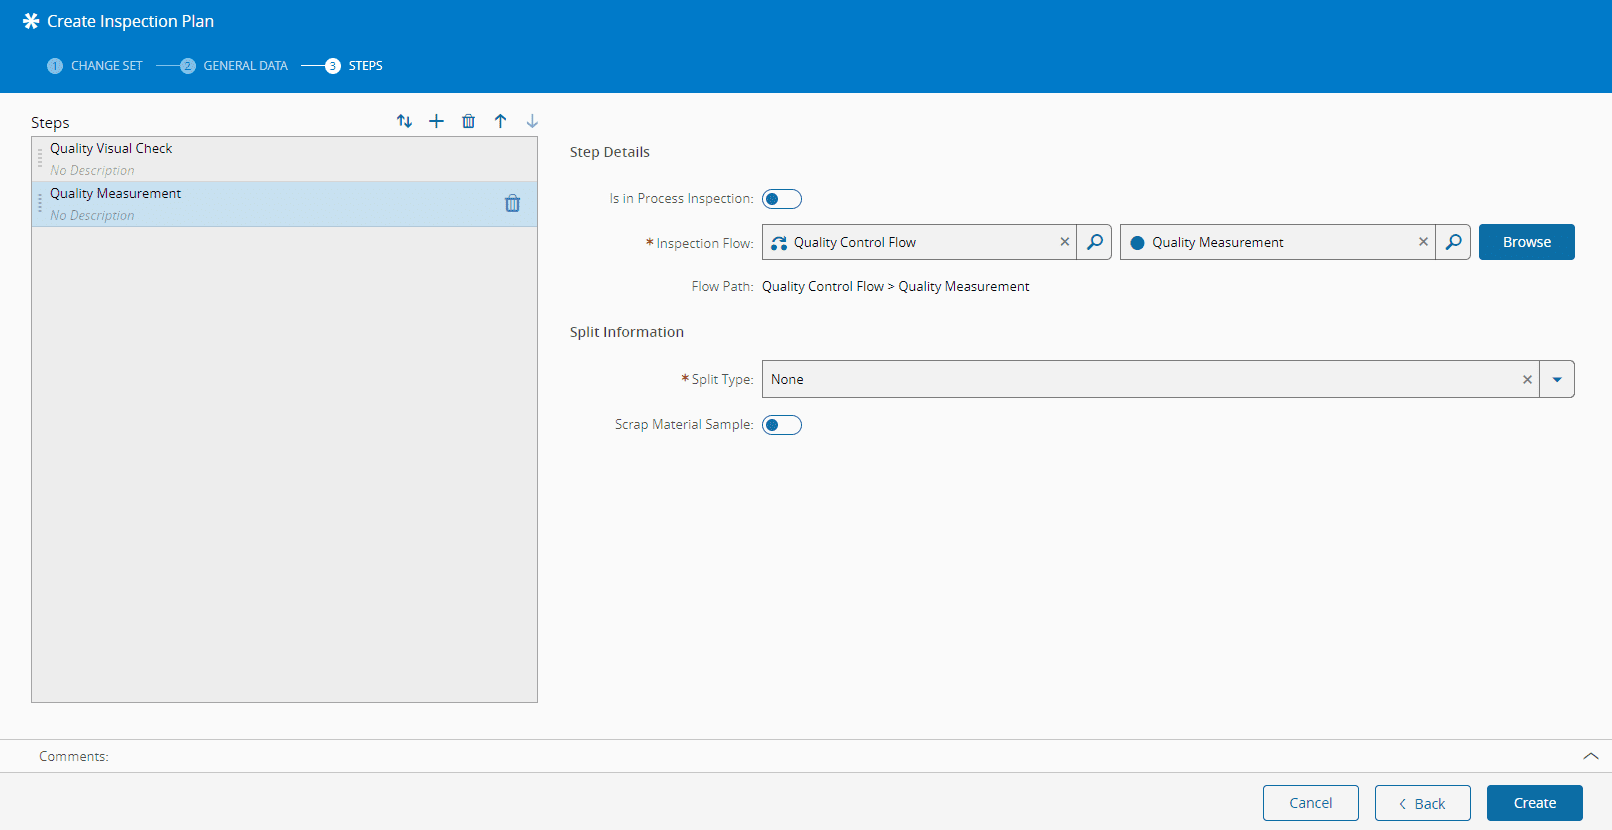Clear the Split Type None value
Image resolution: width=1612 pixels, height=830 pixels.
pyautogui.click(x=1527, y=380)
